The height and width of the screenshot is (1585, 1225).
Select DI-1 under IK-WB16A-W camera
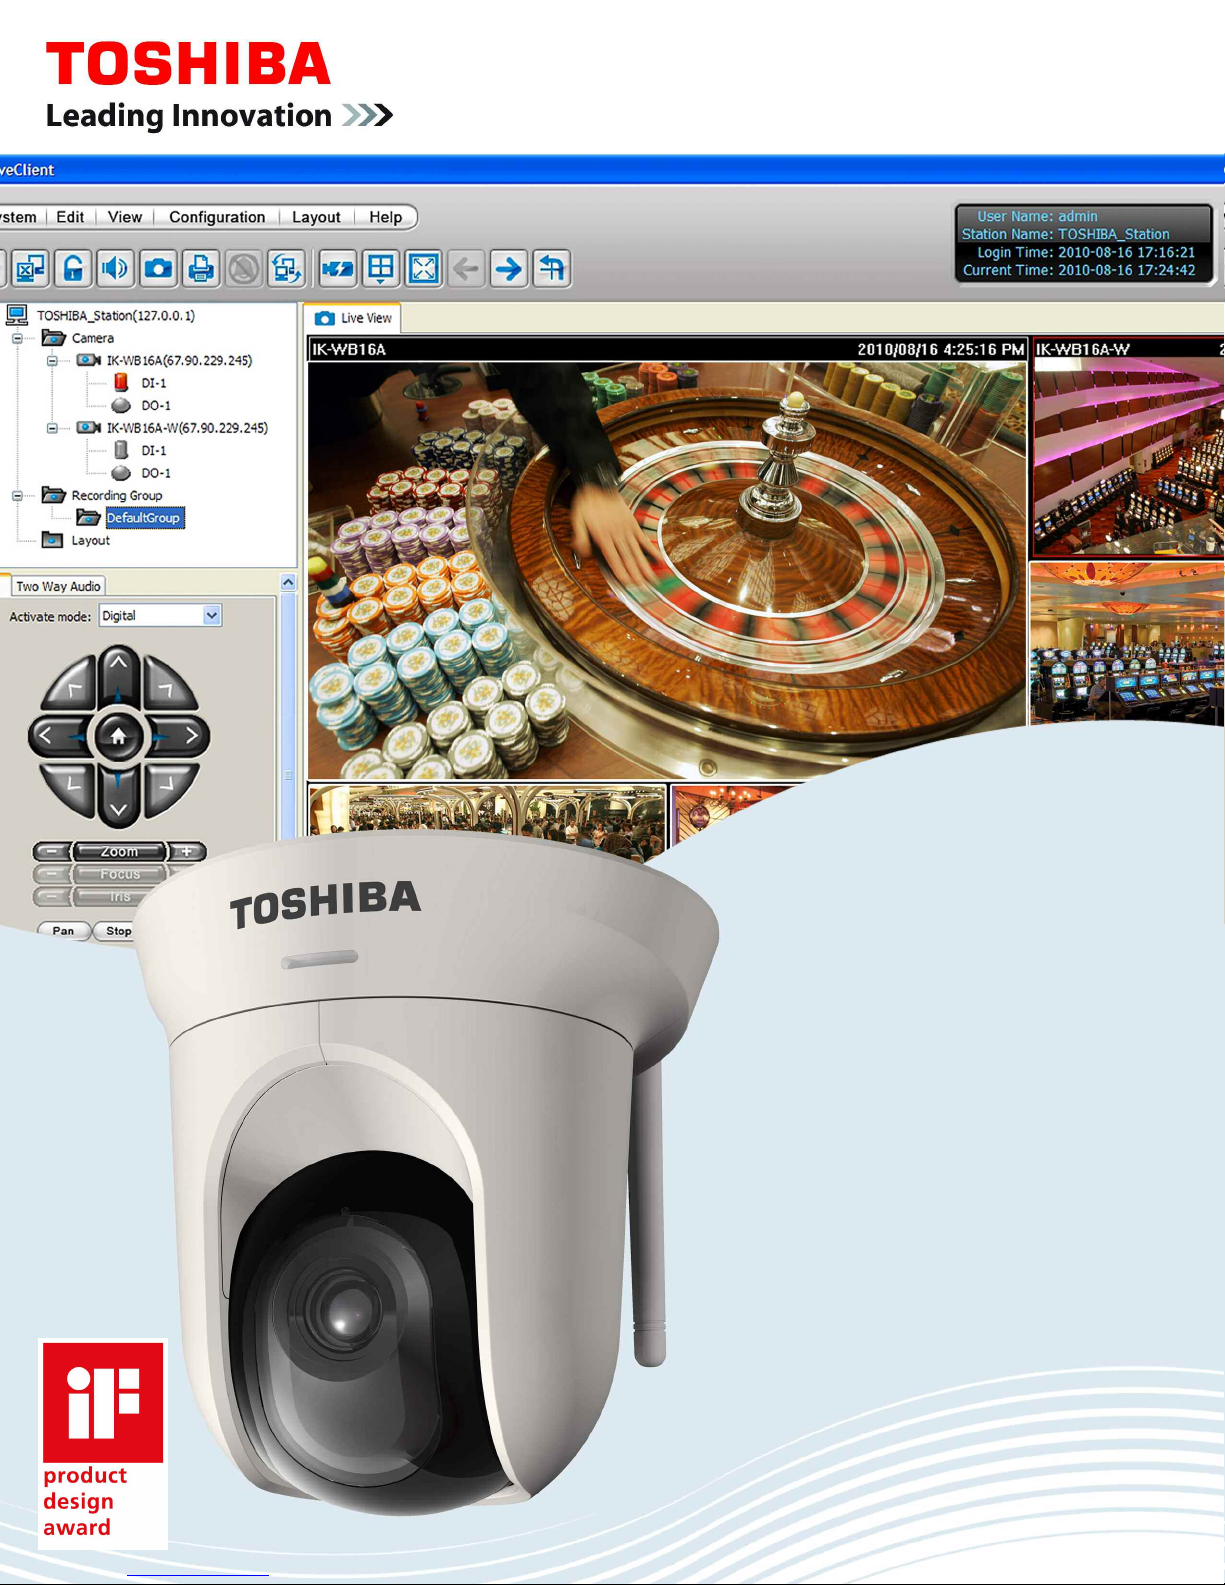click(154, 450)
